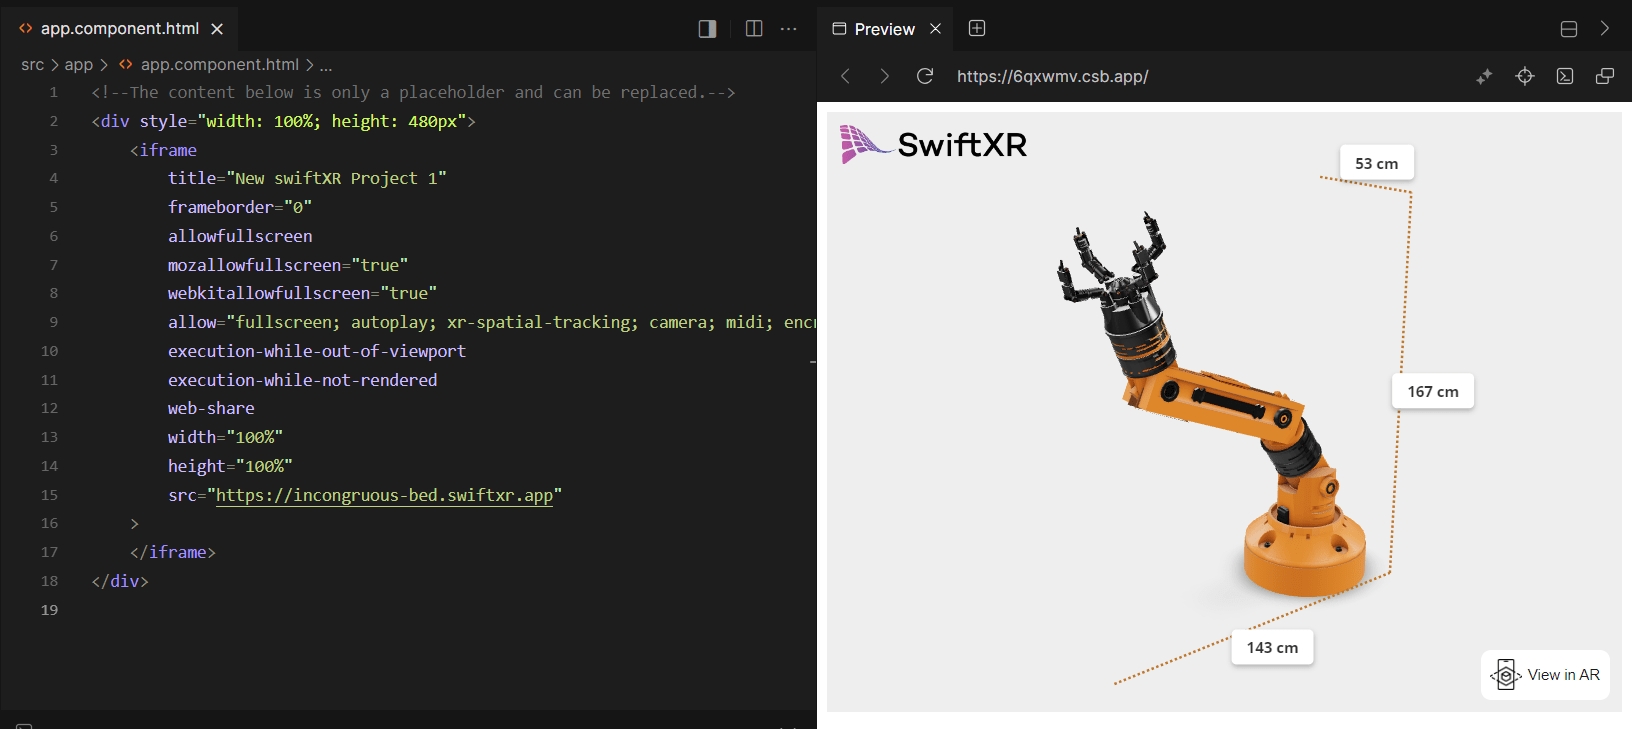
Task: Activate the element inspector crosshair icon
Action: 1525,76
